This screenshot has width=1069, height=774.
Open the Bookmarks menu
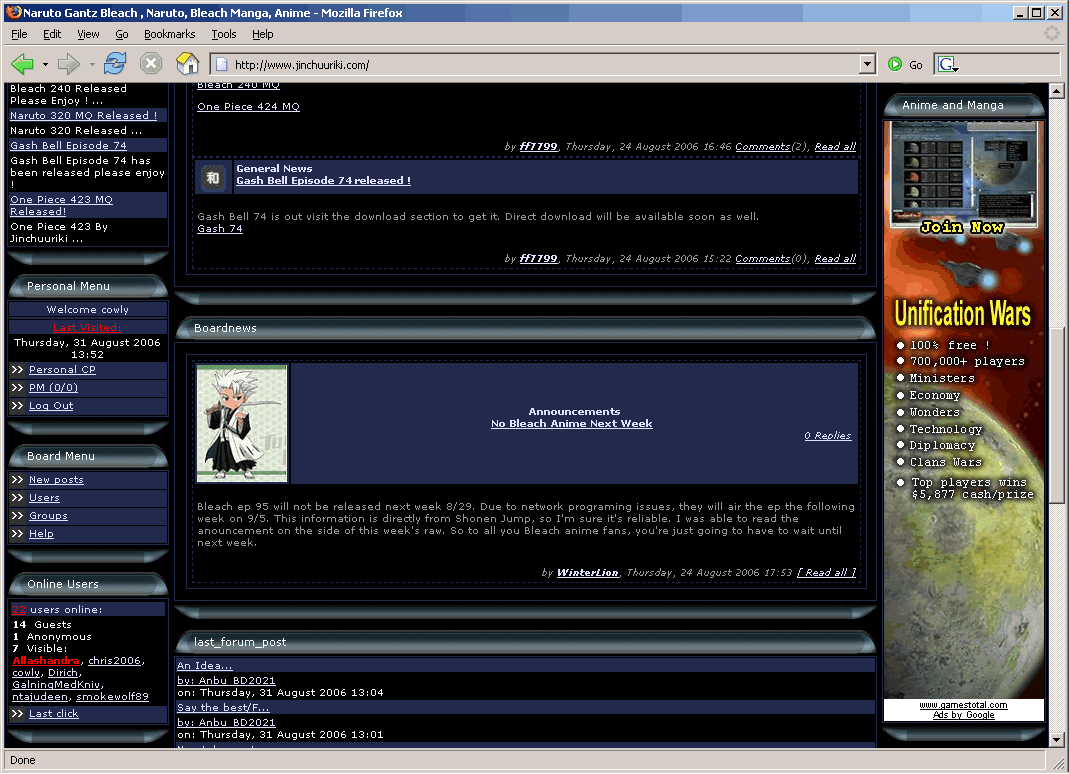pyautogui.click(x=169, y=34)
